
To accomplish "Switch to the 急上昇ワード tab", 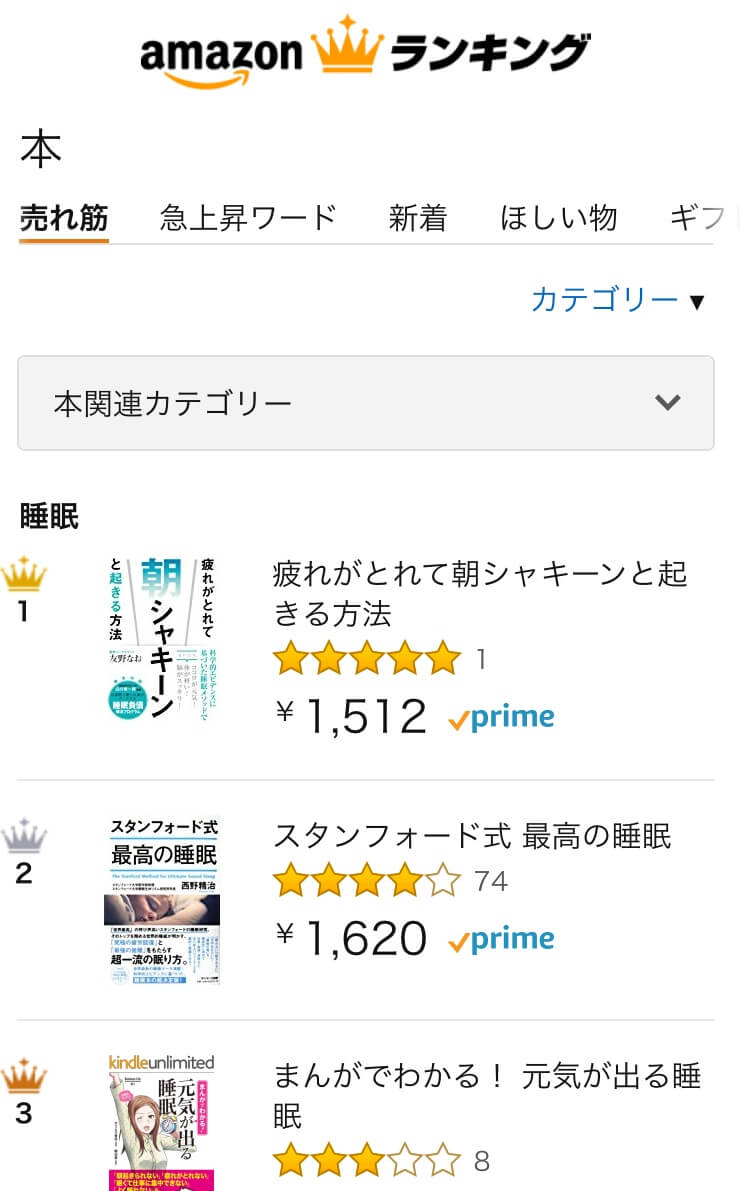I will click(x=248, y=217).
